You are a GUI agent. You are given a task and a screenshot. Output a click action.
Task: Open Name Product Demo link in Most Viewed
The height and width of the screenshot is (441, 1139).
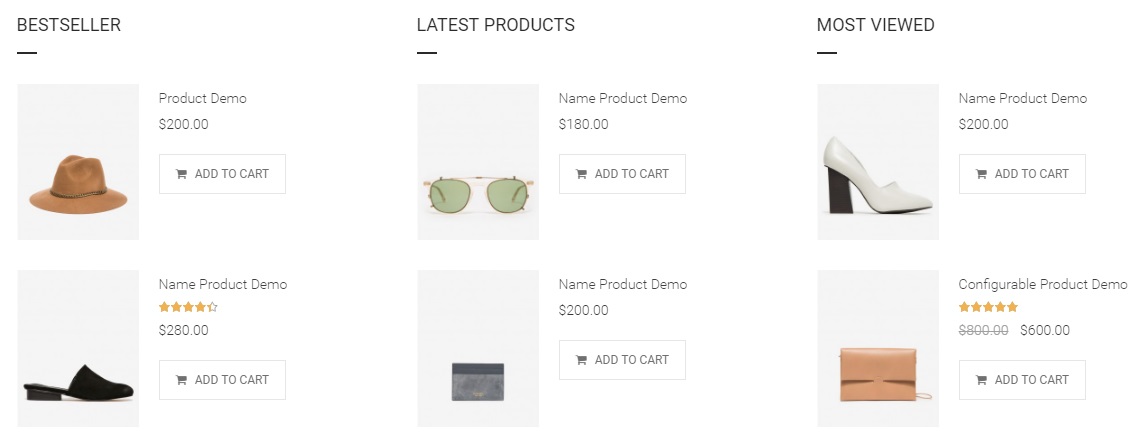click(1022, 98)
